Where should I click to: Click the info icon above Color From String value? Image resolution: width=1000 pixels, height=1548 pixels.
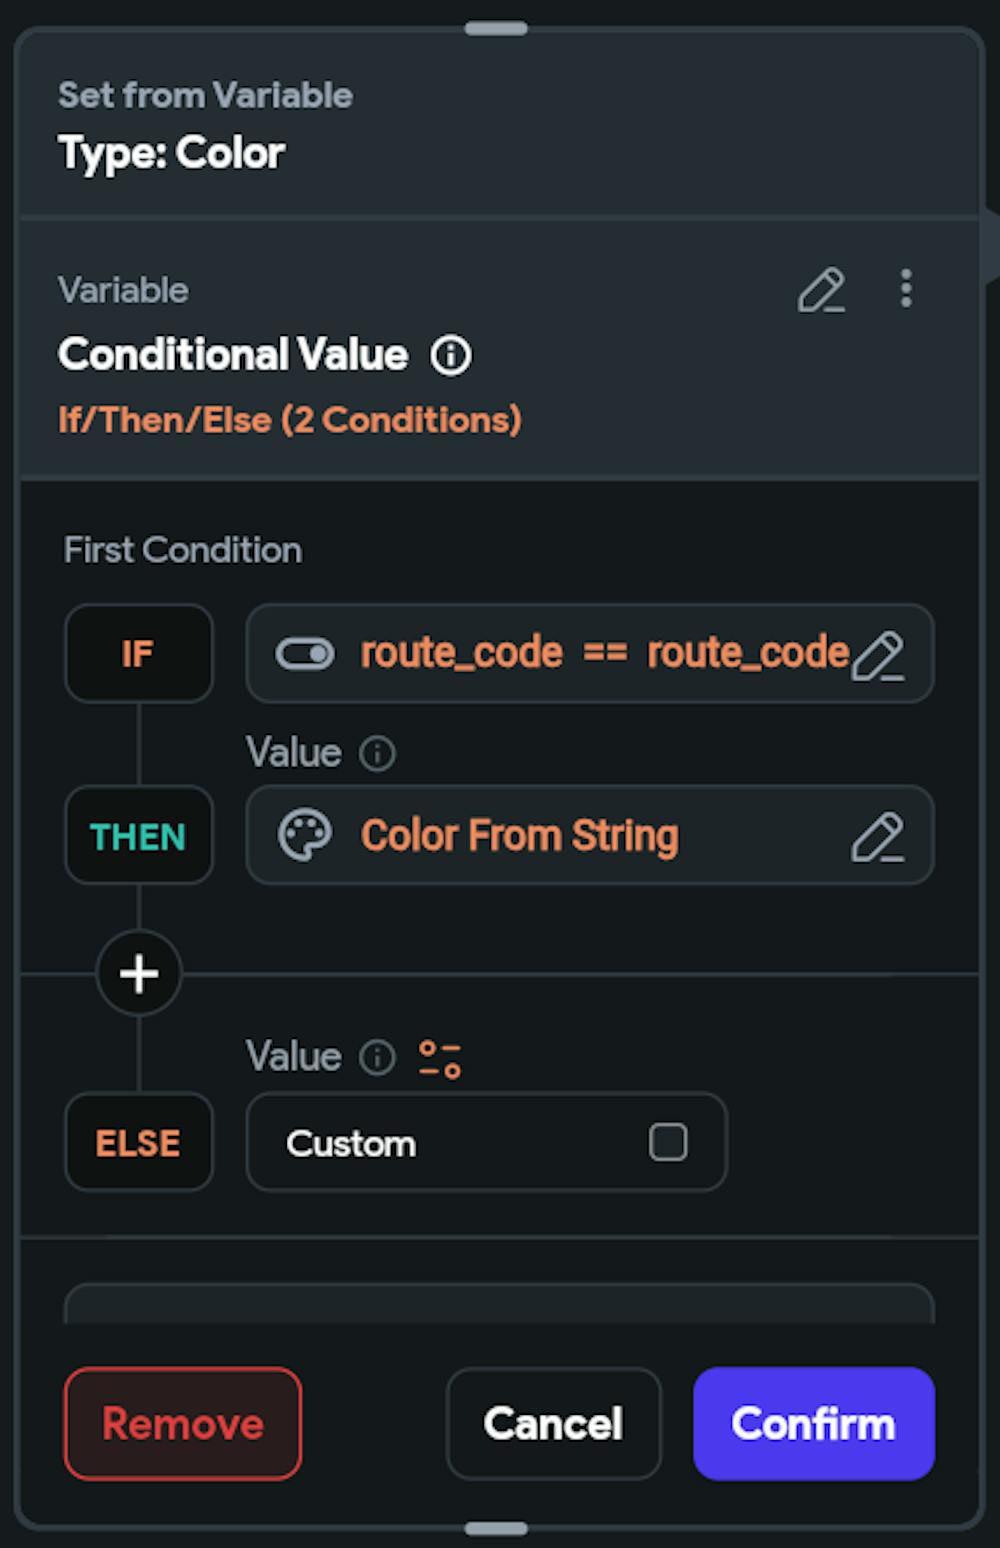point(377,753)
